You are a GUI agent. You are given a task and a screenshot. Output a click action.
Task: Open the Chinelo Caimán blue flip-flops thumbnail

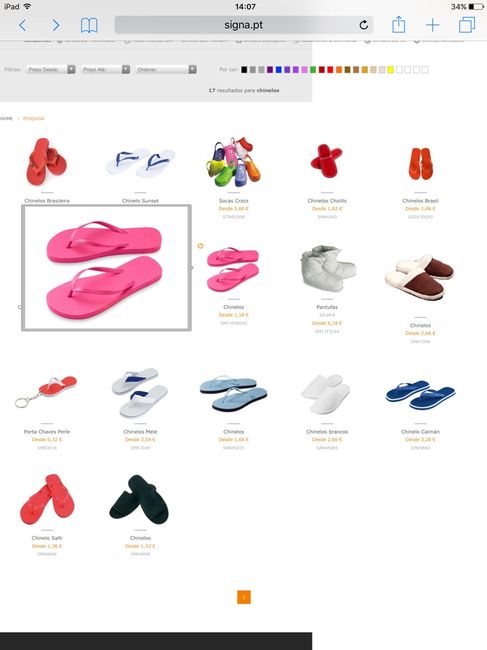coord(420,395)
